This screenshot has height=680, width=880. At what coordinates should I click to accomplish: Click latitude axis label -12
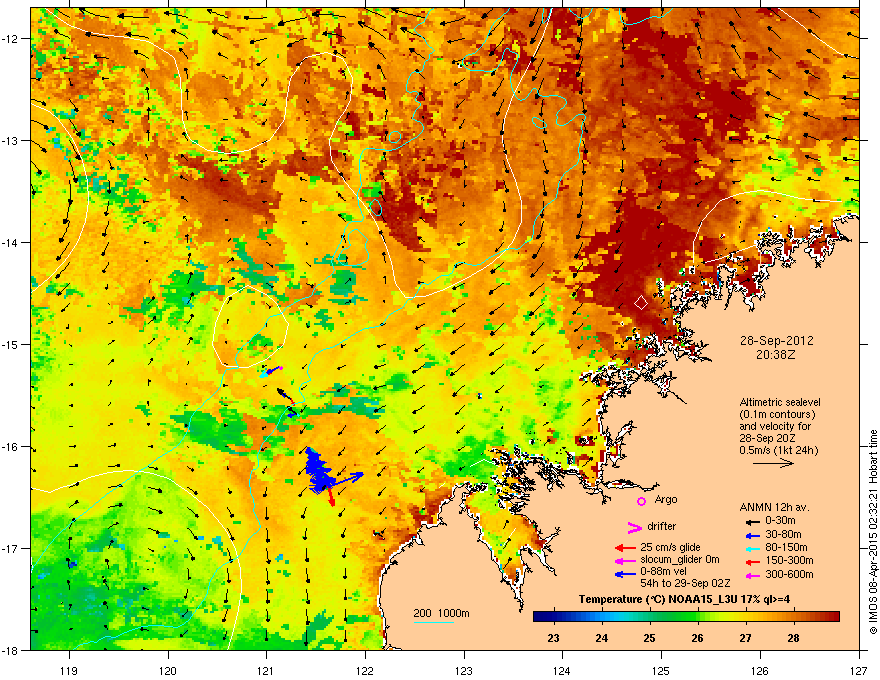click(x=10, y=39)
